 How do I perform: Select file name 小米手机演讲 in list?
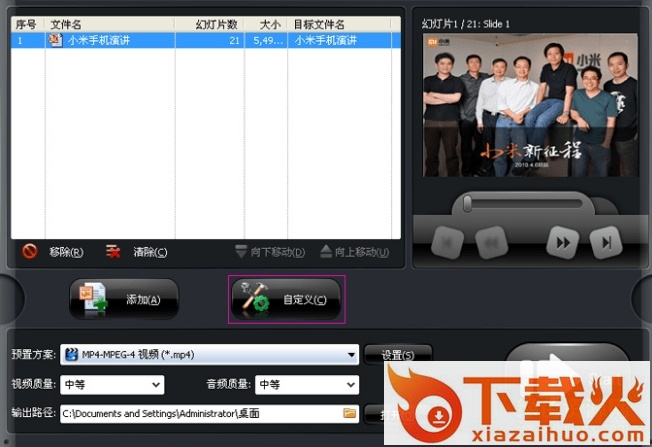click(99, 40)
